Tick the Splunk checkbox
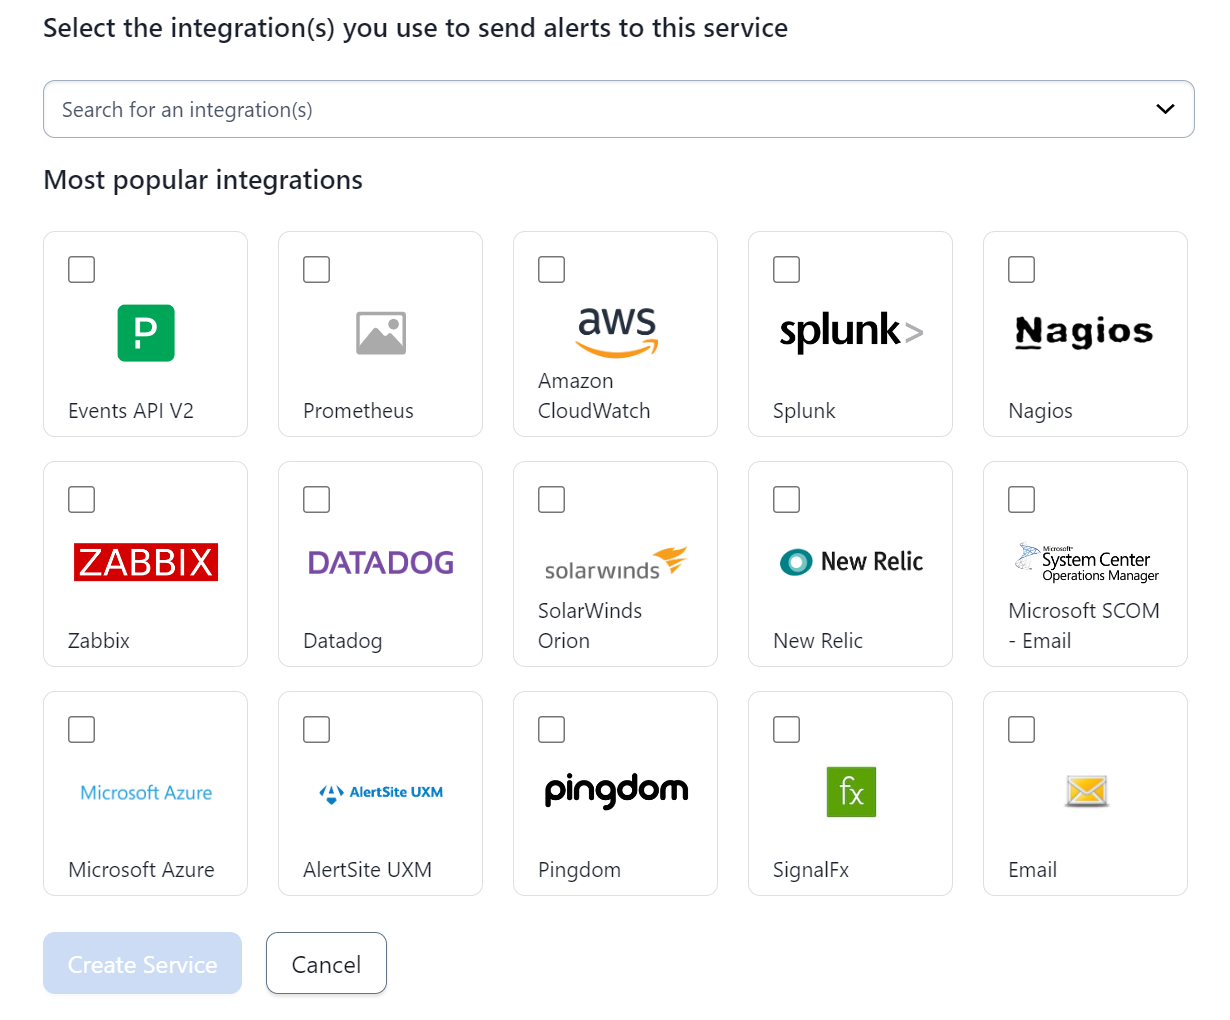1230x1020 pixels. click(x=787, y=270)
